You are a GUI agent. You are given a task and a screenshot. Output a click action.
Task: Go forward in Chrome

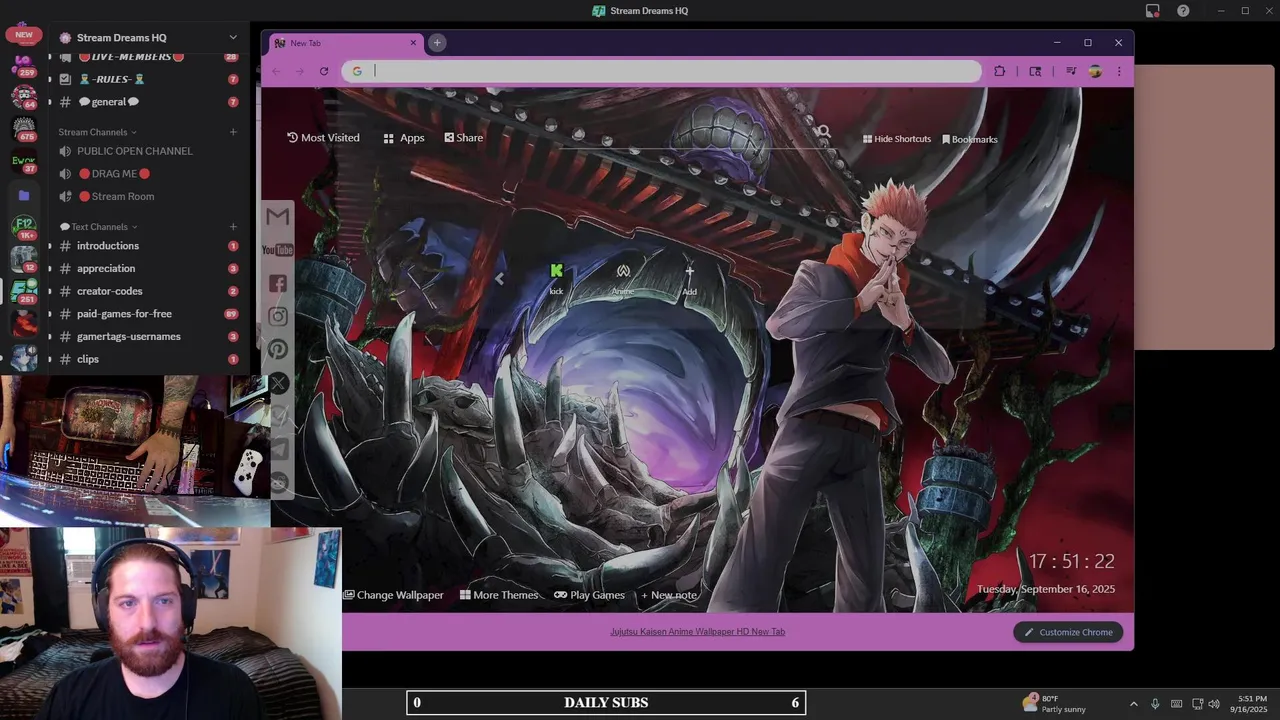coord(299,71)
